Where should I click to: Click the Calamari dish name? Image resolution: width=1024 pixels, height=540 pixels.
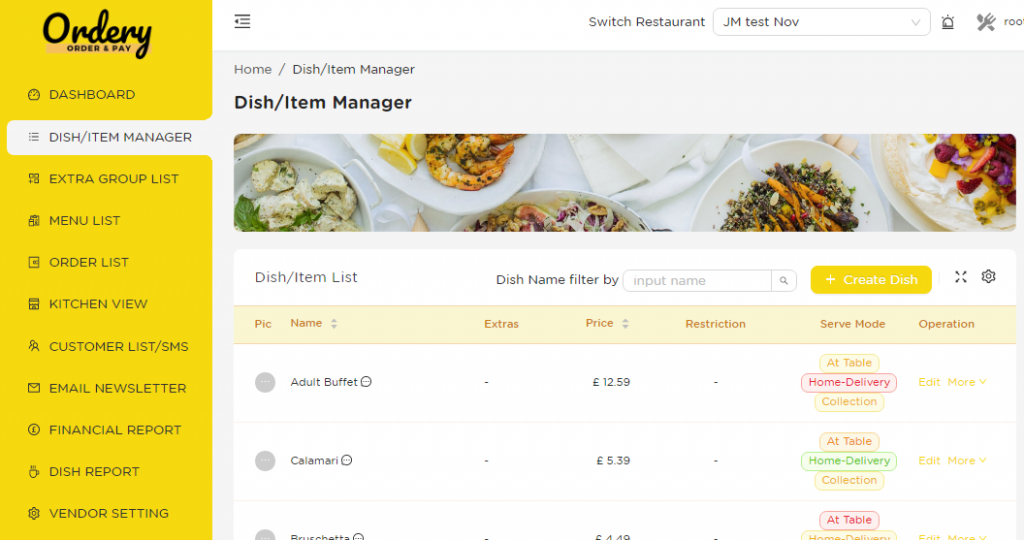(314, 460)
